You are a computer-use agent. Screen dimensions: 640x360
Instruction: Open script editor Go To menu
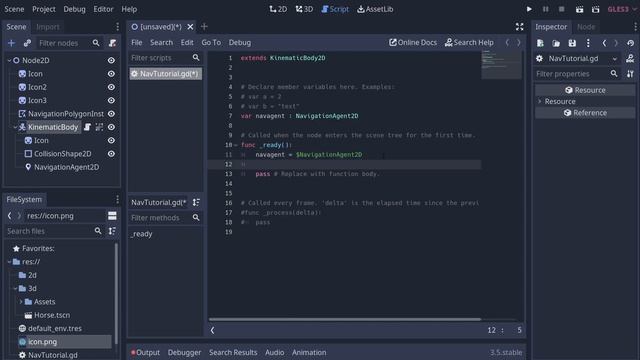pos(211,42)
